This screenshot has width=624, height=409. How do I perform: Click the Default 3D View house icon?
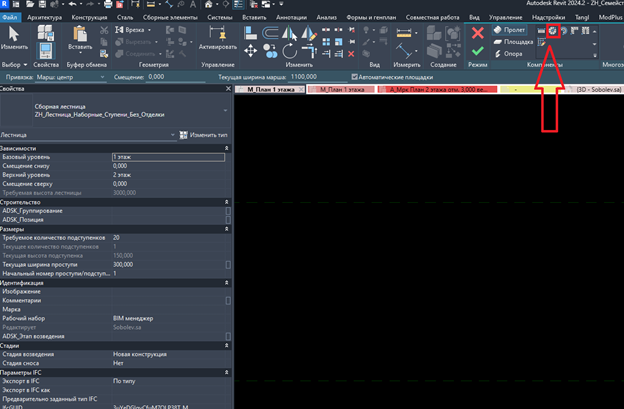tap(209, 4)
